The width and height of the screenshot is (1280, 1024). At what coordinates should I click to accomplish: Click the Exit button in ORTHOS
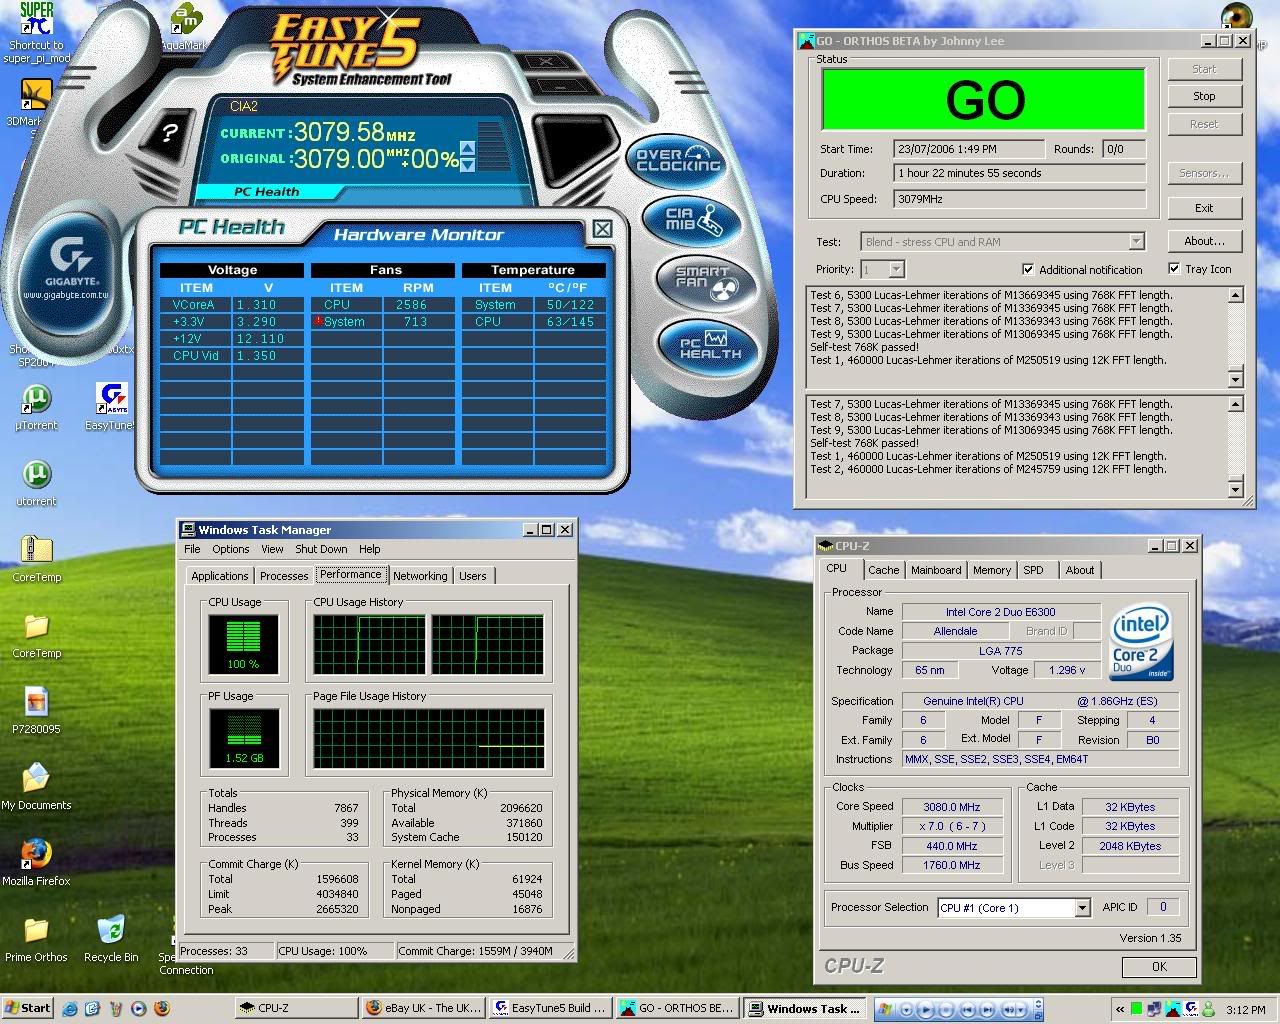1204,208
